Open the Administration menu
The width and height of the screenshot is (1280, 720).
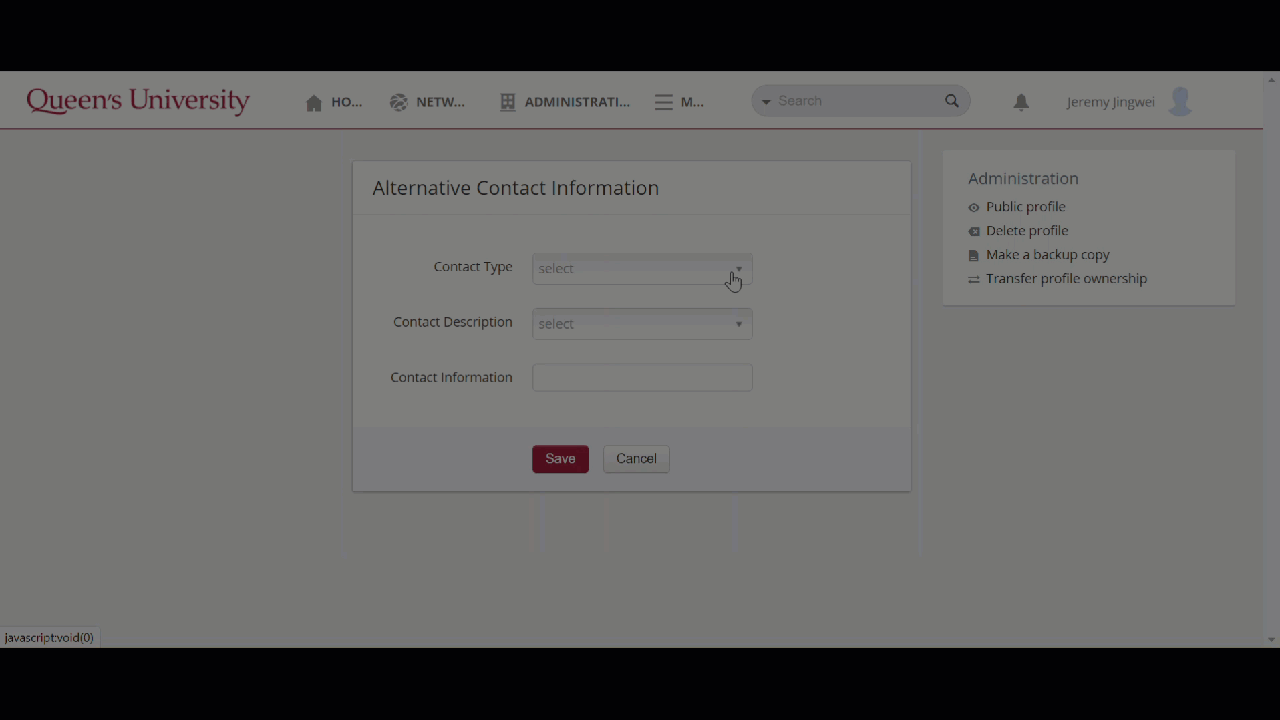(565, 102)
